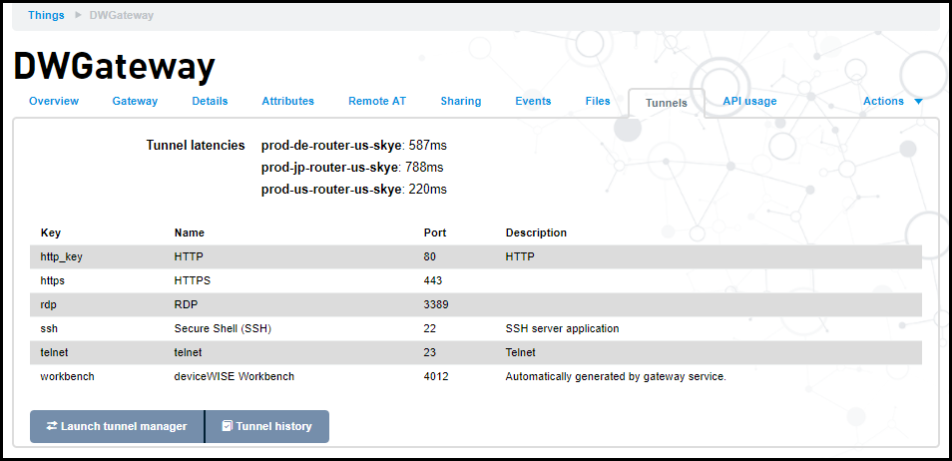
Task: Click the Description column header
Action: (536, 233)
